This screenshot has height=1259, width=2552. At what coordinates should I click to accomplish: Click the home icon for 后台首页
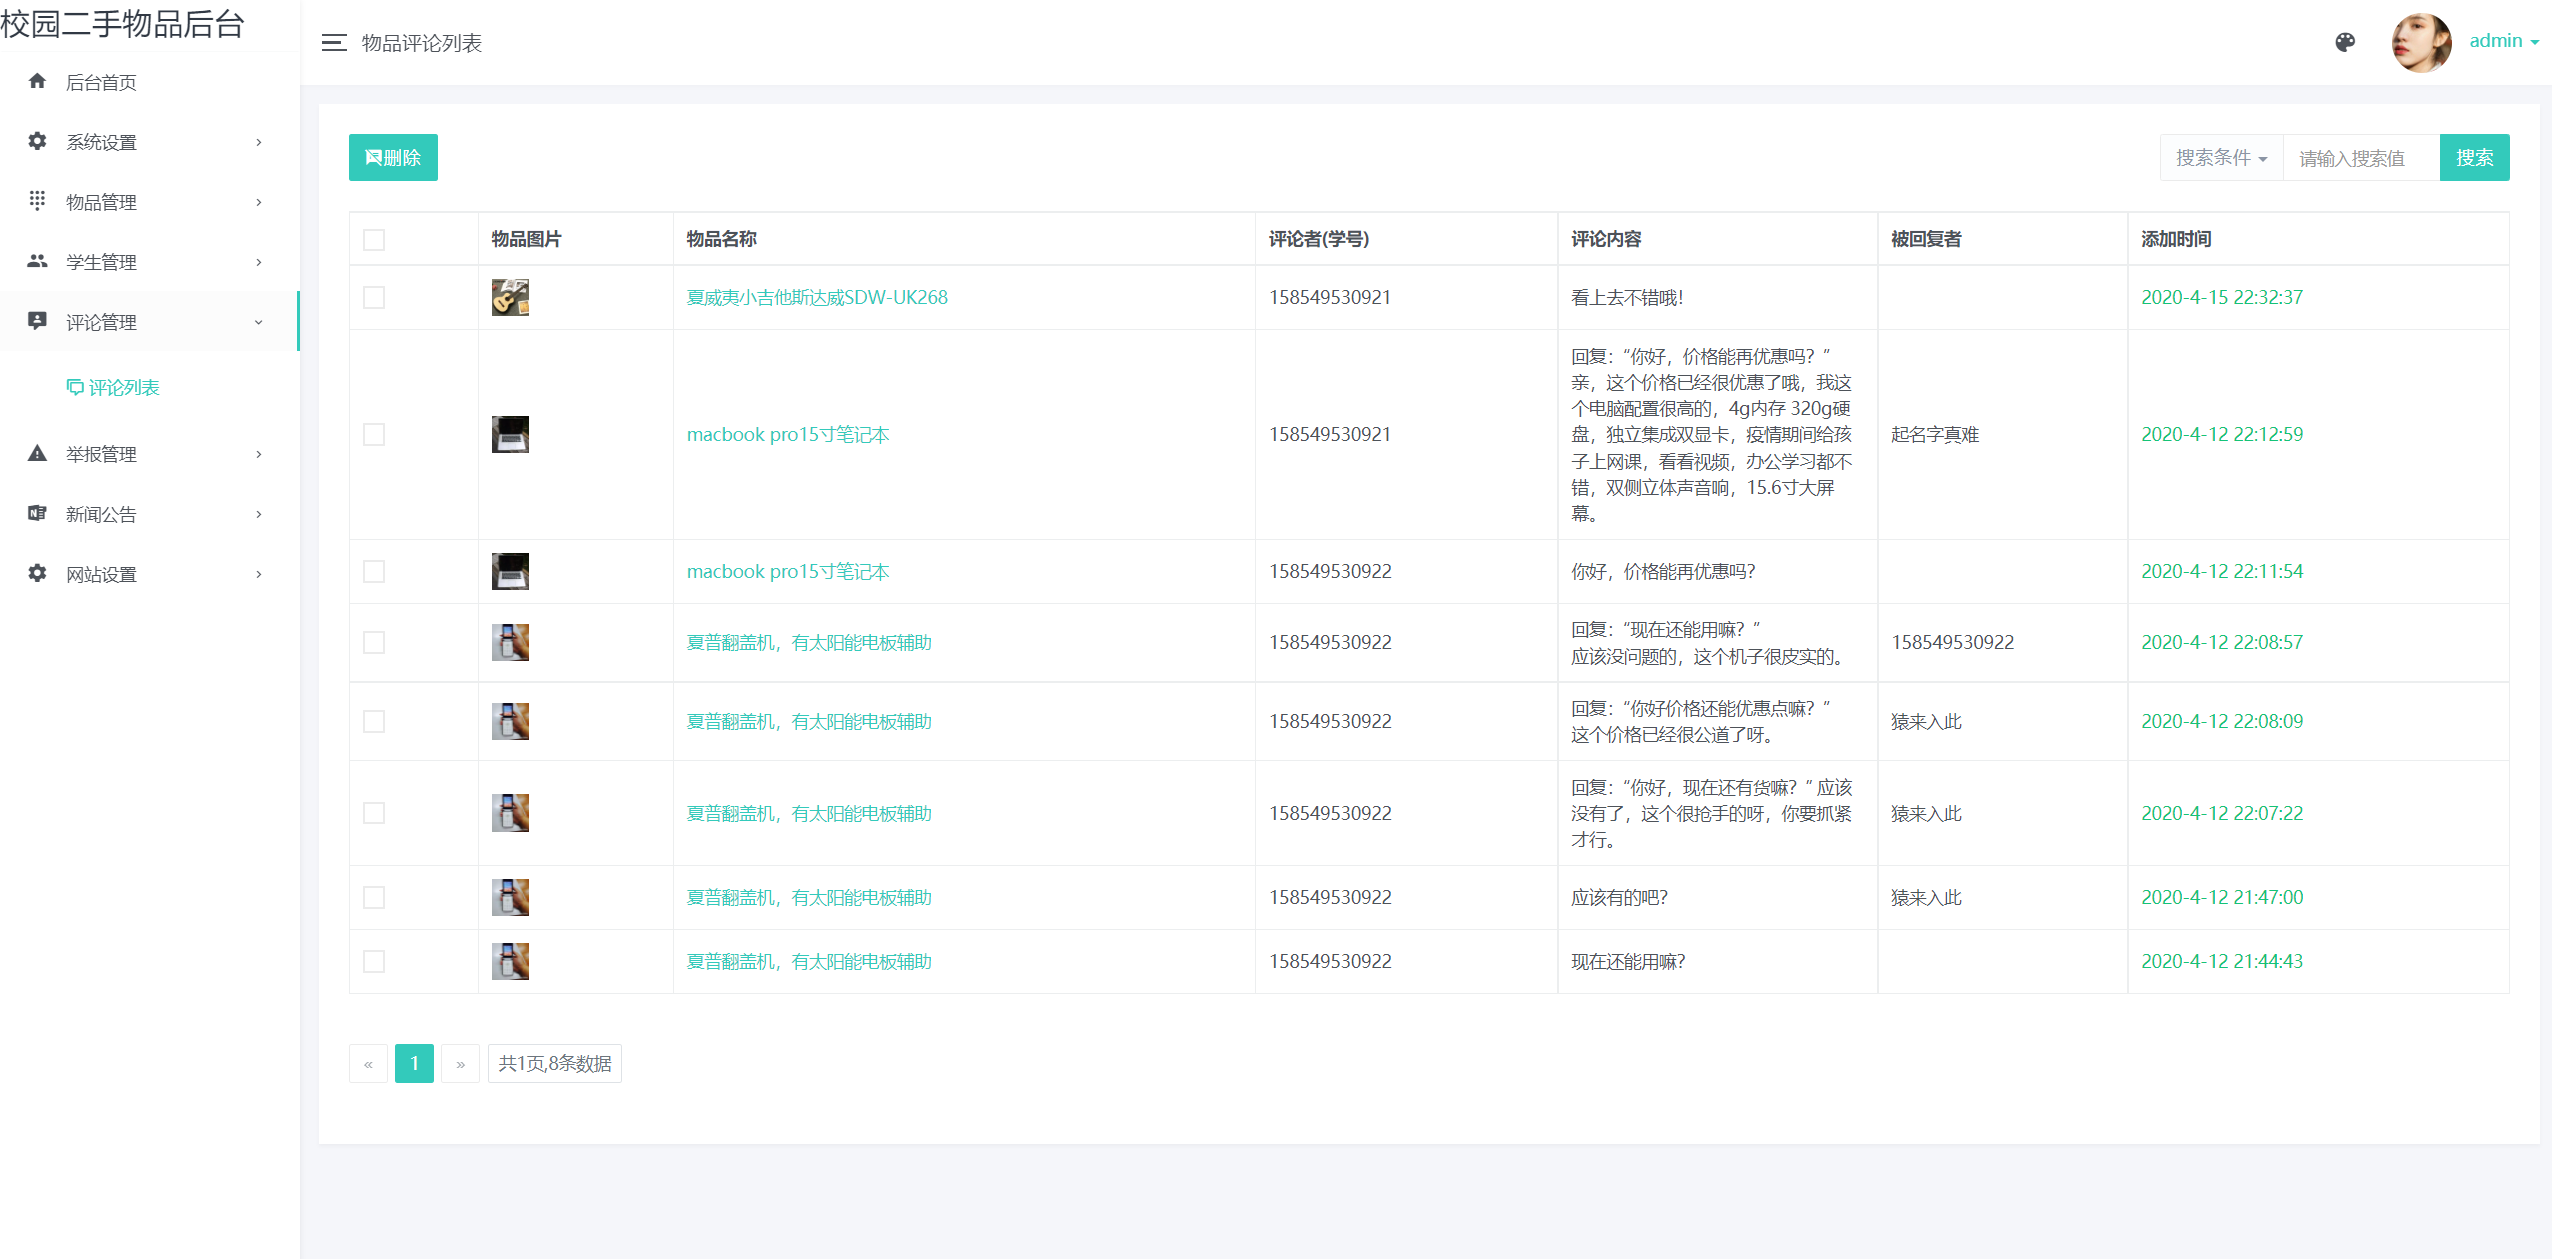tap(37, 81)
